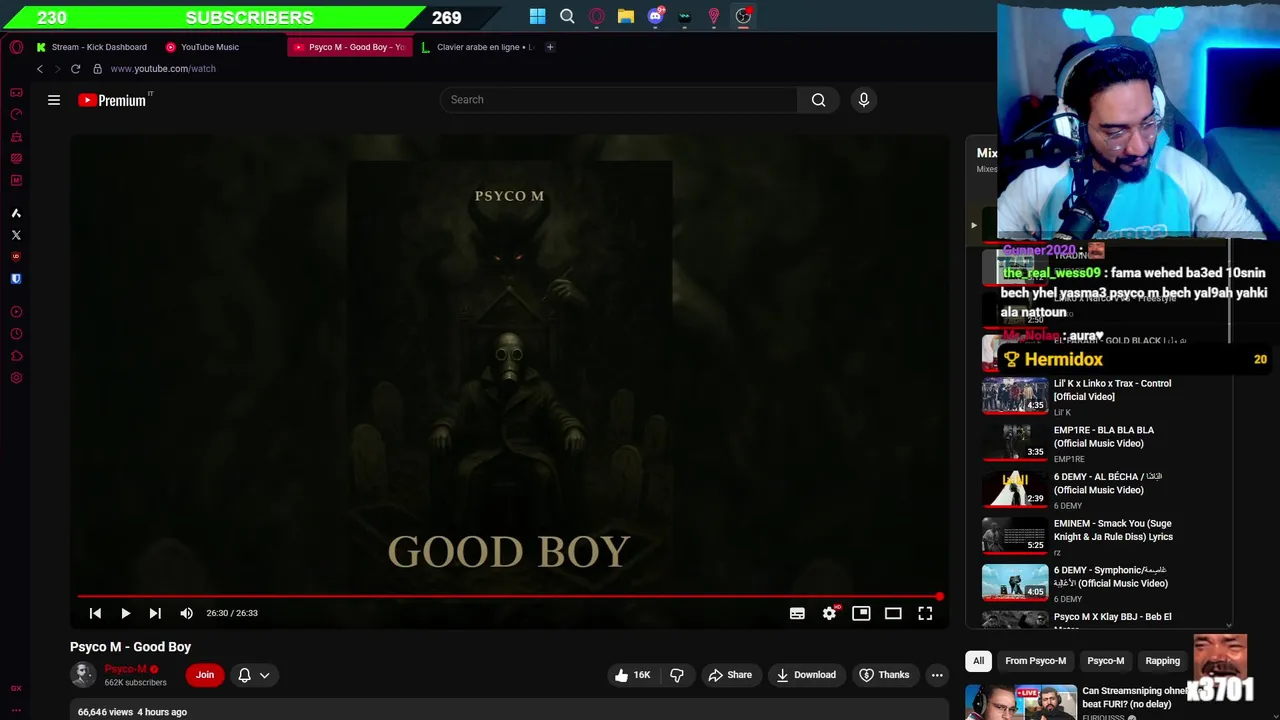The width and height of the screenshot is (1280, 720).
Task: Click the address bar showing www.youtube.com/watch
Action: (x=163, y=69)
